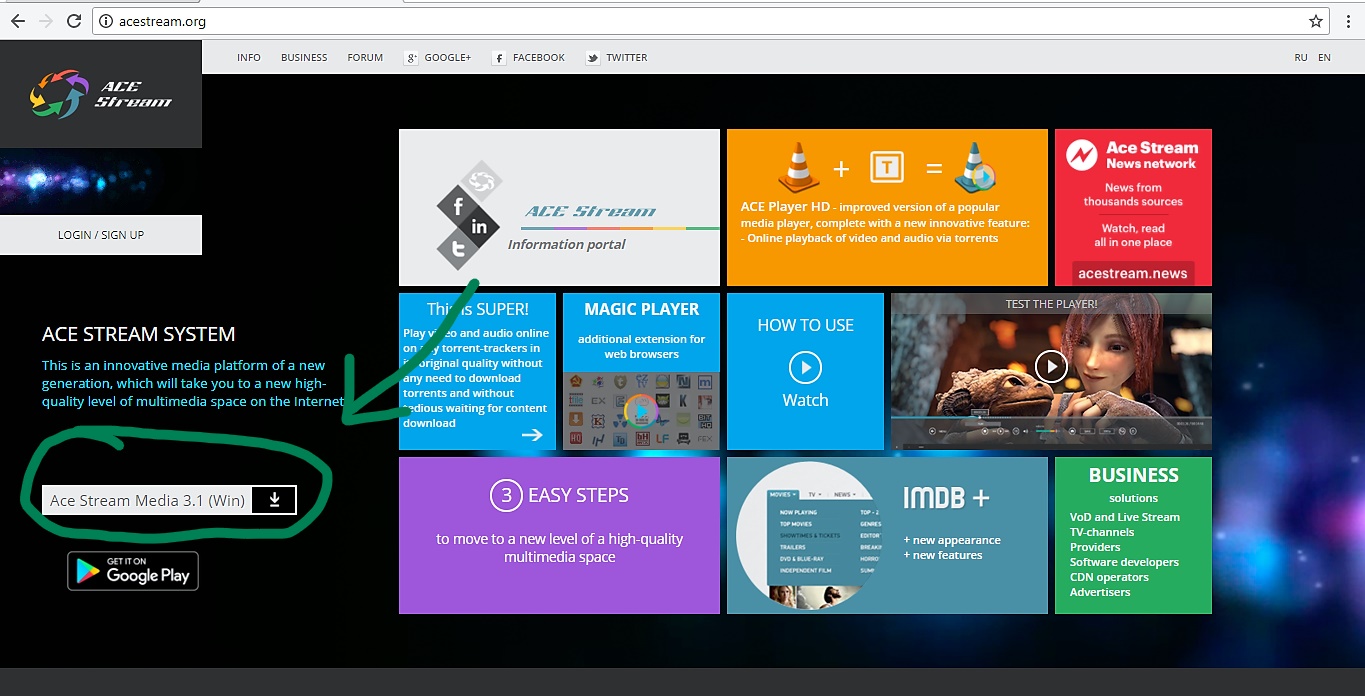Go to the FORUM link
This screenshot has width=1365, height=696.
[365, 58]
